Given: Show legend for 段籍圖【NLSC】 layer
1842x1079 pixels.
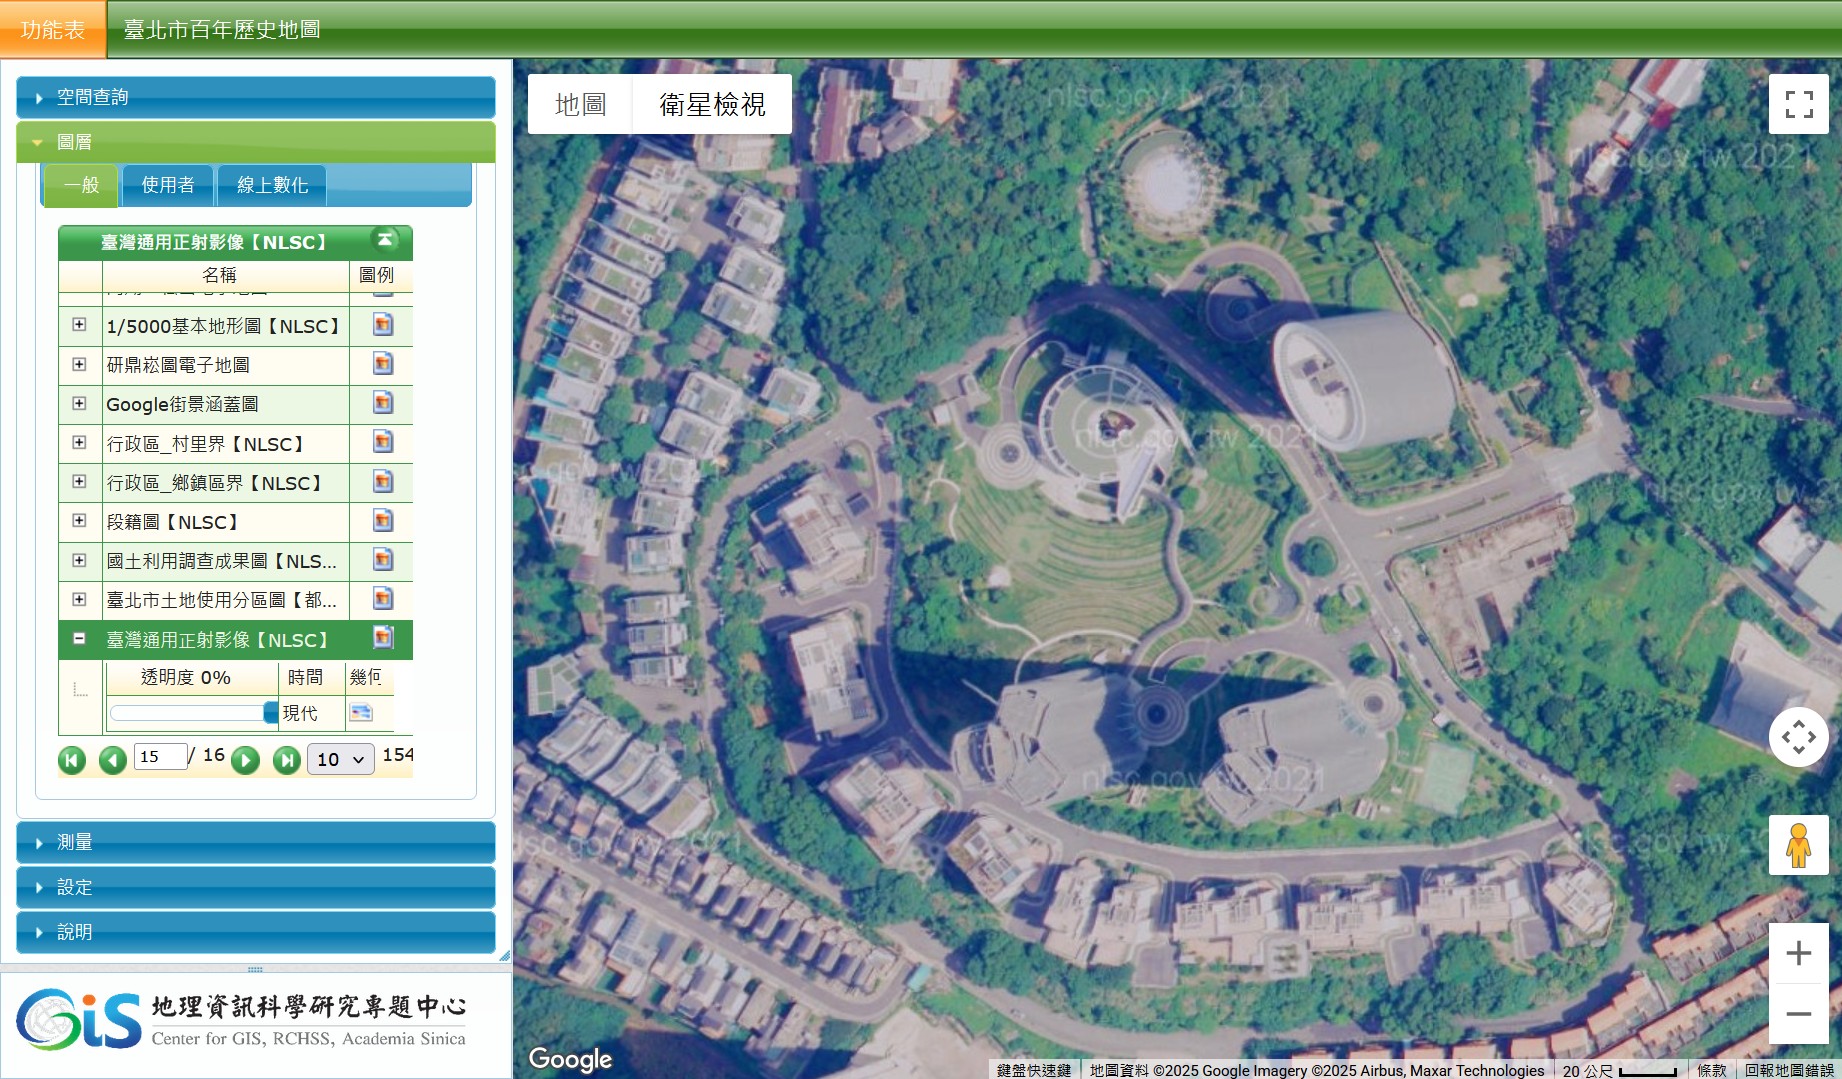Looking at the screenshot, I should pyautogui.click(x=382, y=521).
